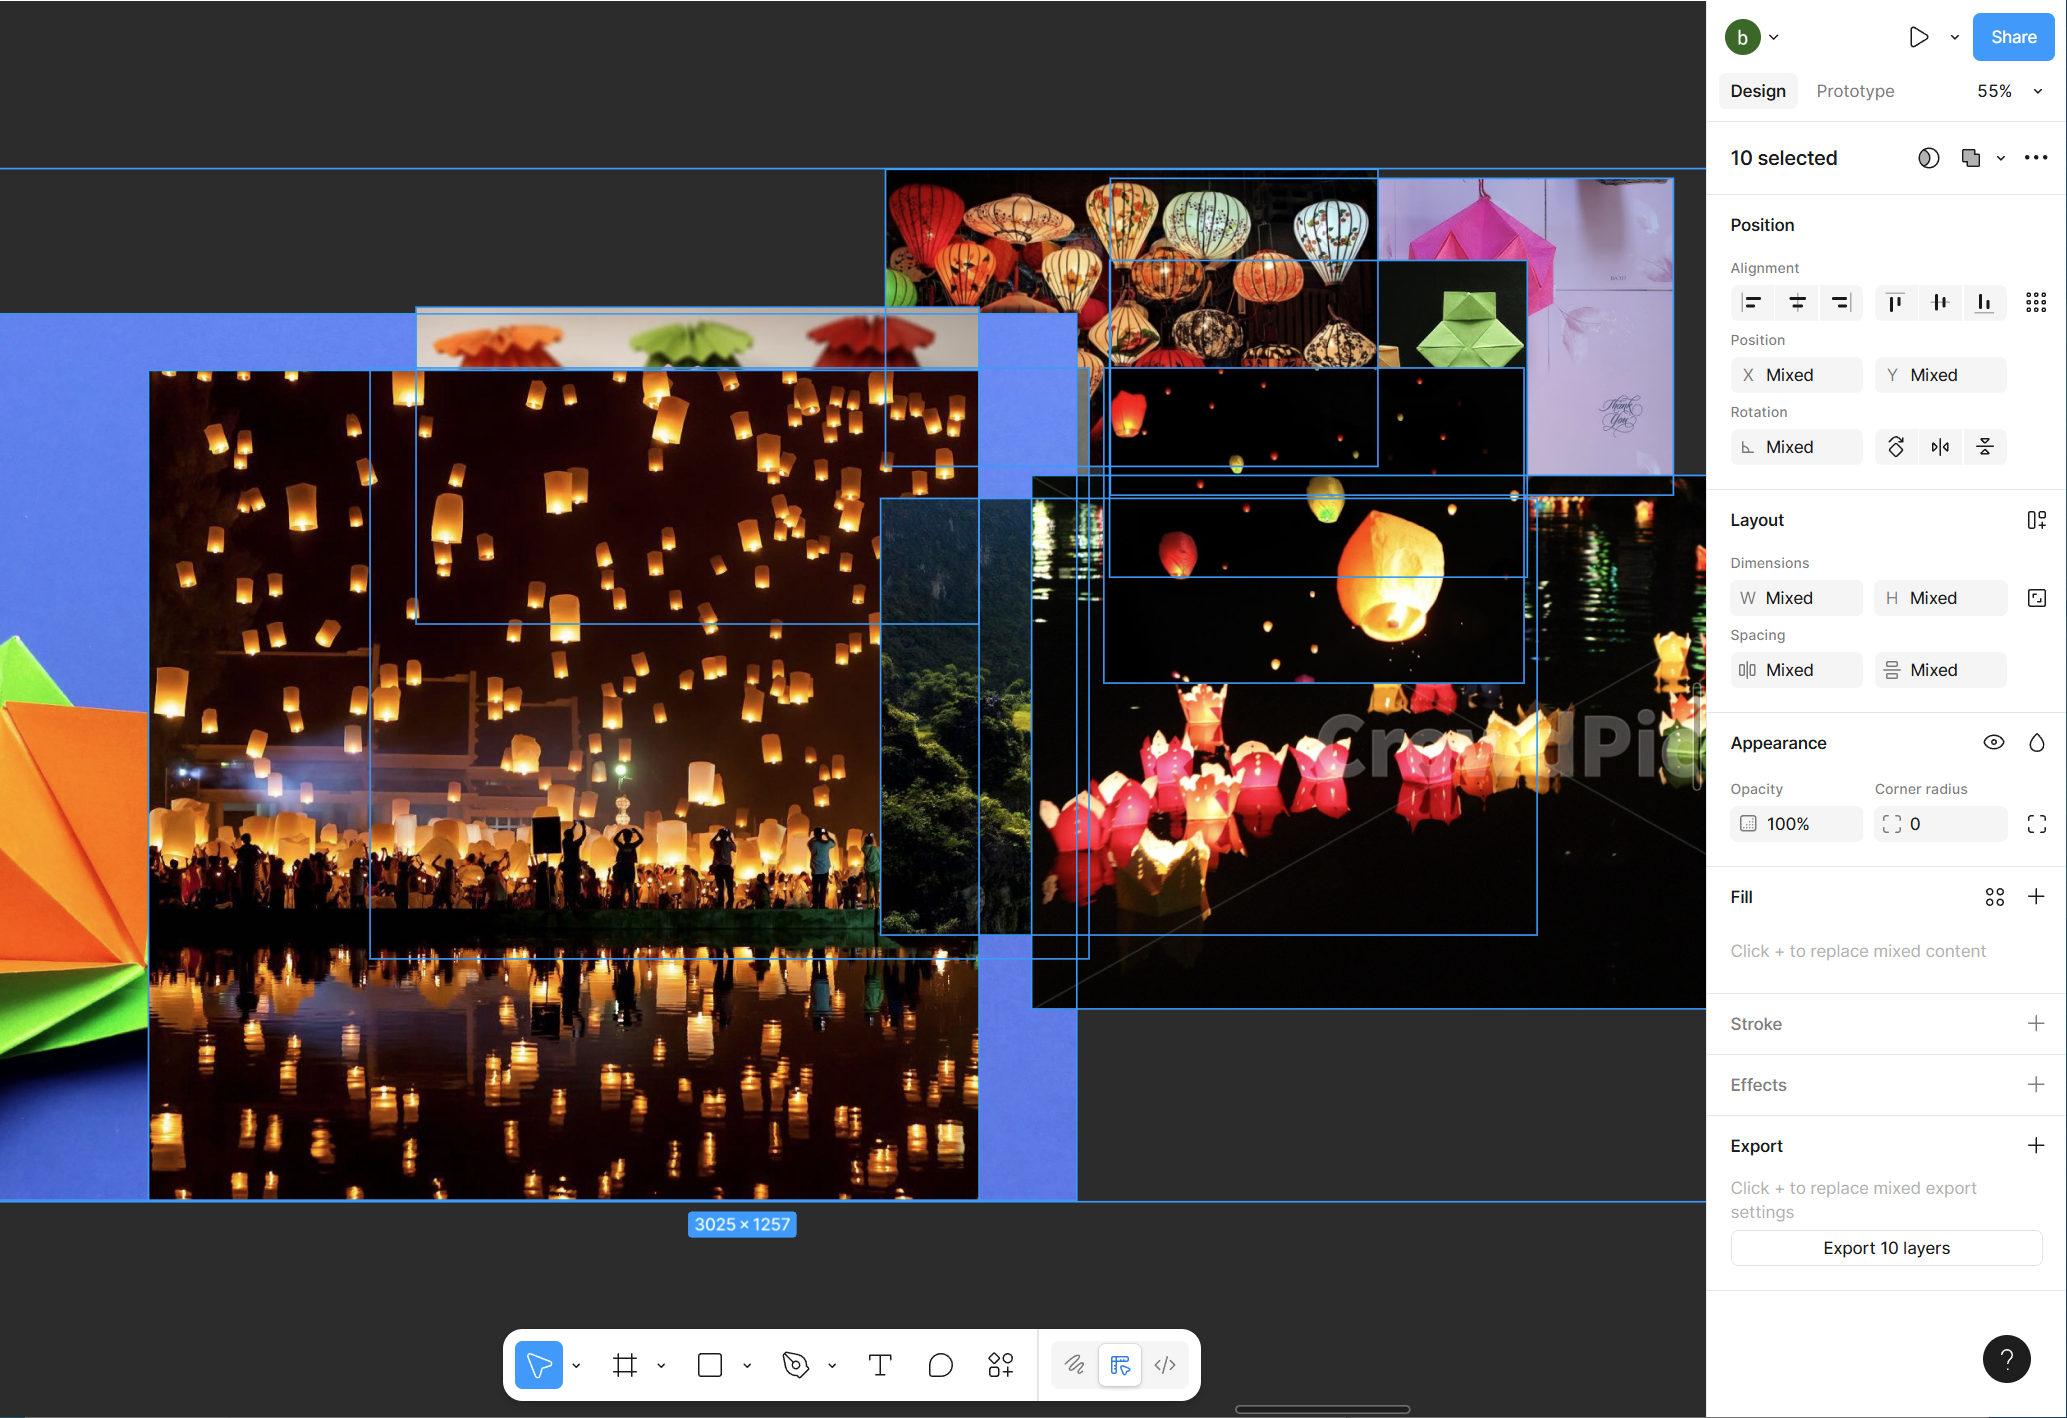This screenshot has width=2067, height=1418.
Task: Align selected layers to left
Action: pyautogui.click(x=1751, y=302)
